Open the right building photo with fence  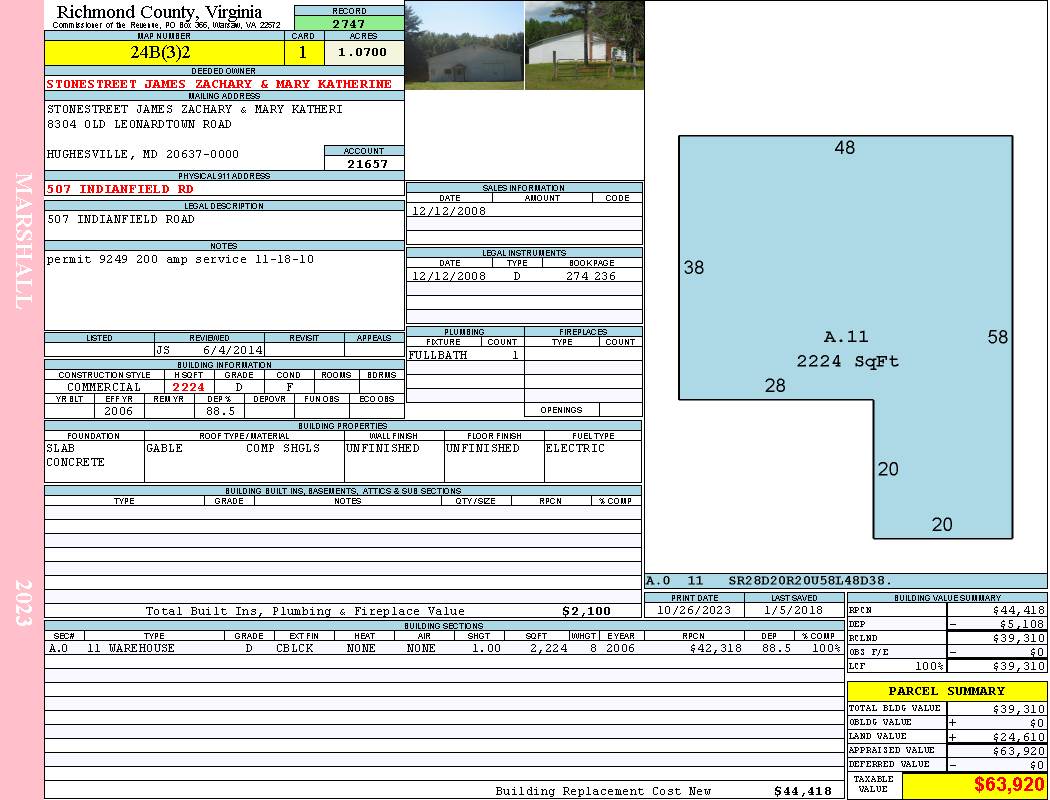584,45
